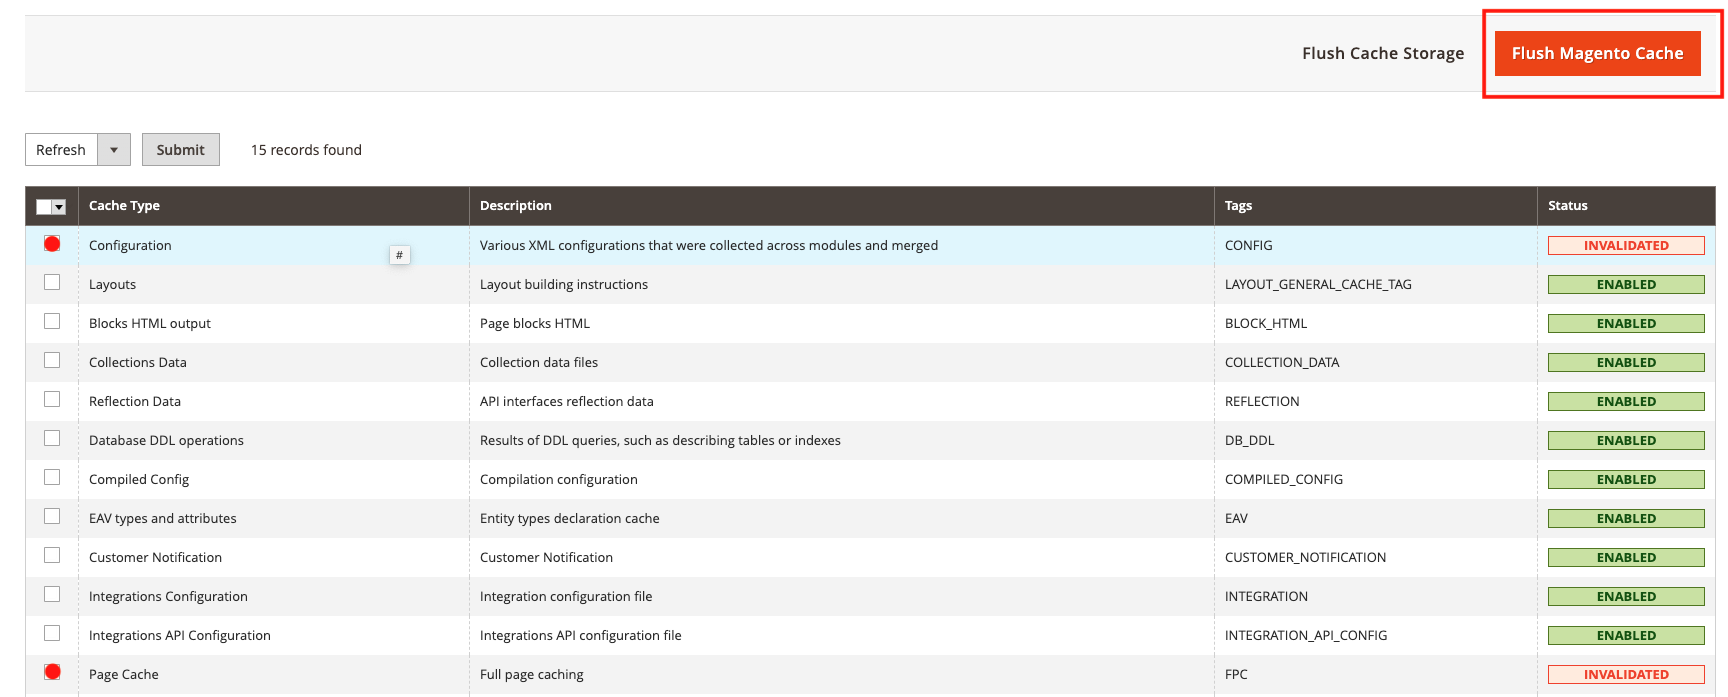Toggle the Page Cache checkbox
Image resolution: width=1728 pixels, height=697 pixels.
[x=52, y=672]
